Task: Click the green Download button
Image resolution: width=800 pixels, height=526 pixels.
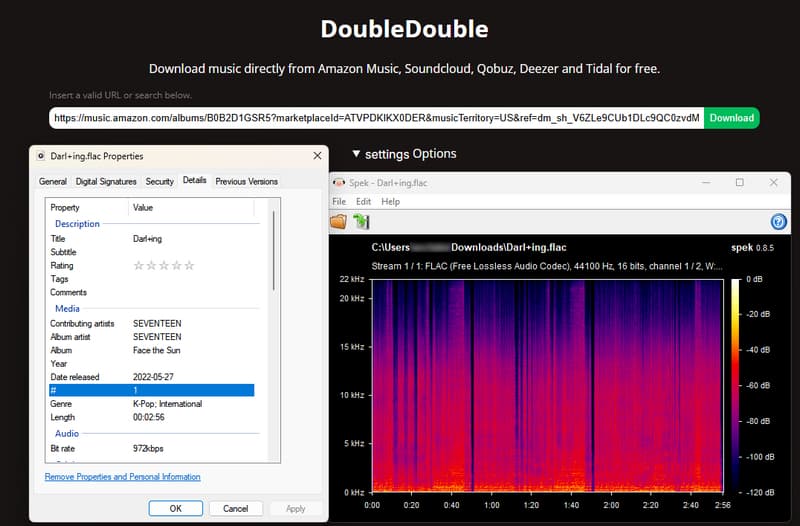Action: [x=731, y=118]
